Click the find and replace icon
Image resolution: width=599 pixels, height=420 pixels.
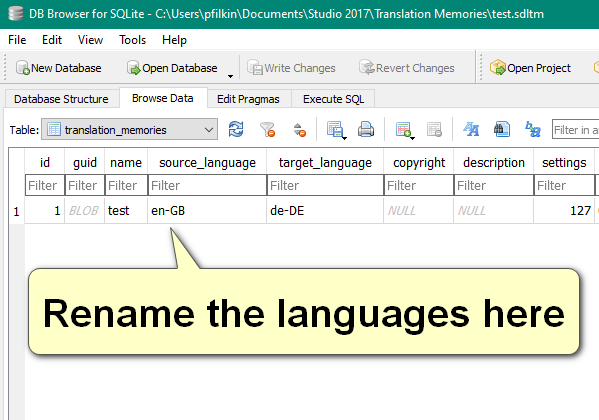pos(533,129)
